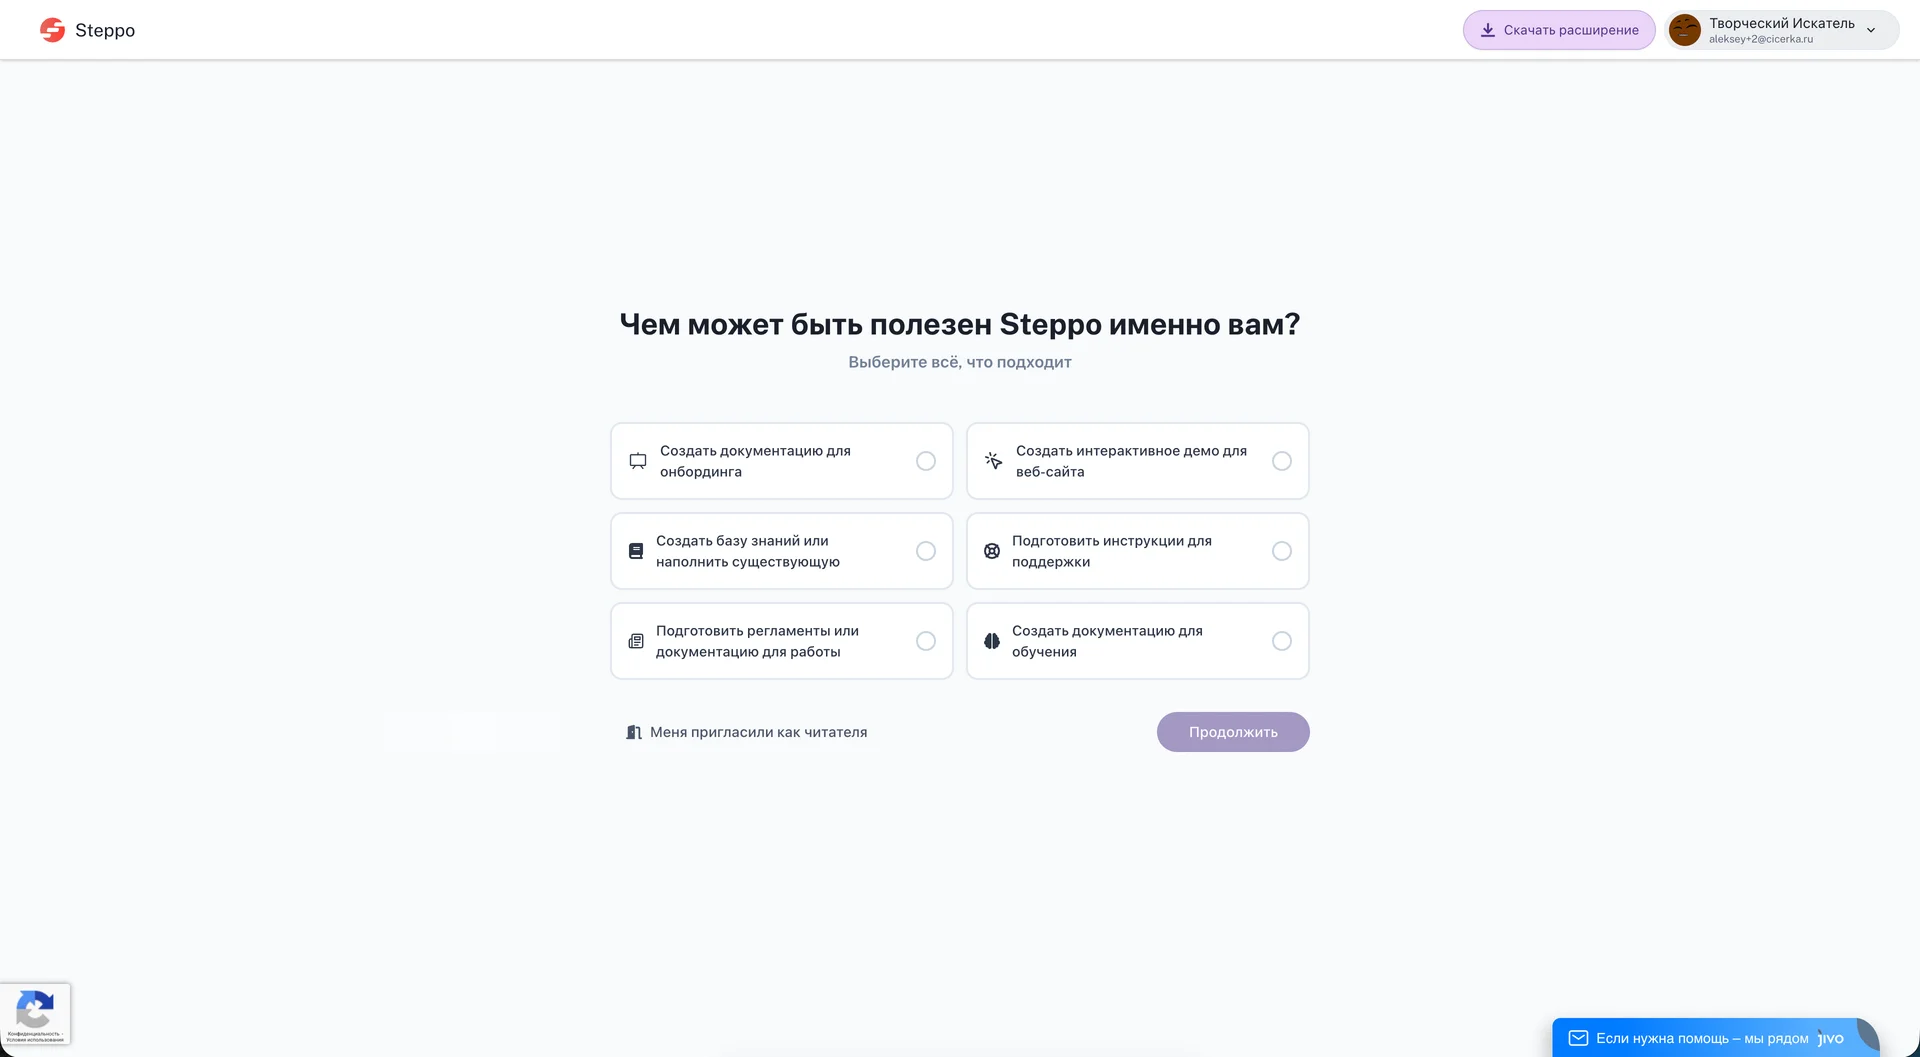Click the Скачать расширение button

[1559, 30]
